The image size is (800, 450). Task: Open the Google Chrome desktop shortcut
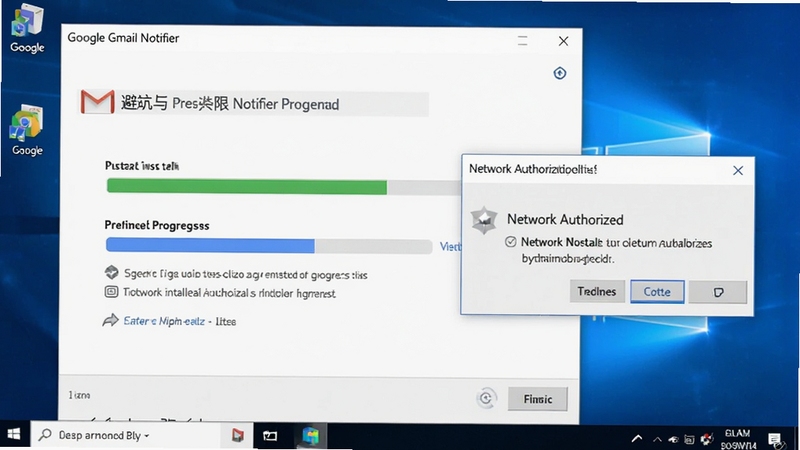point(27,130)
